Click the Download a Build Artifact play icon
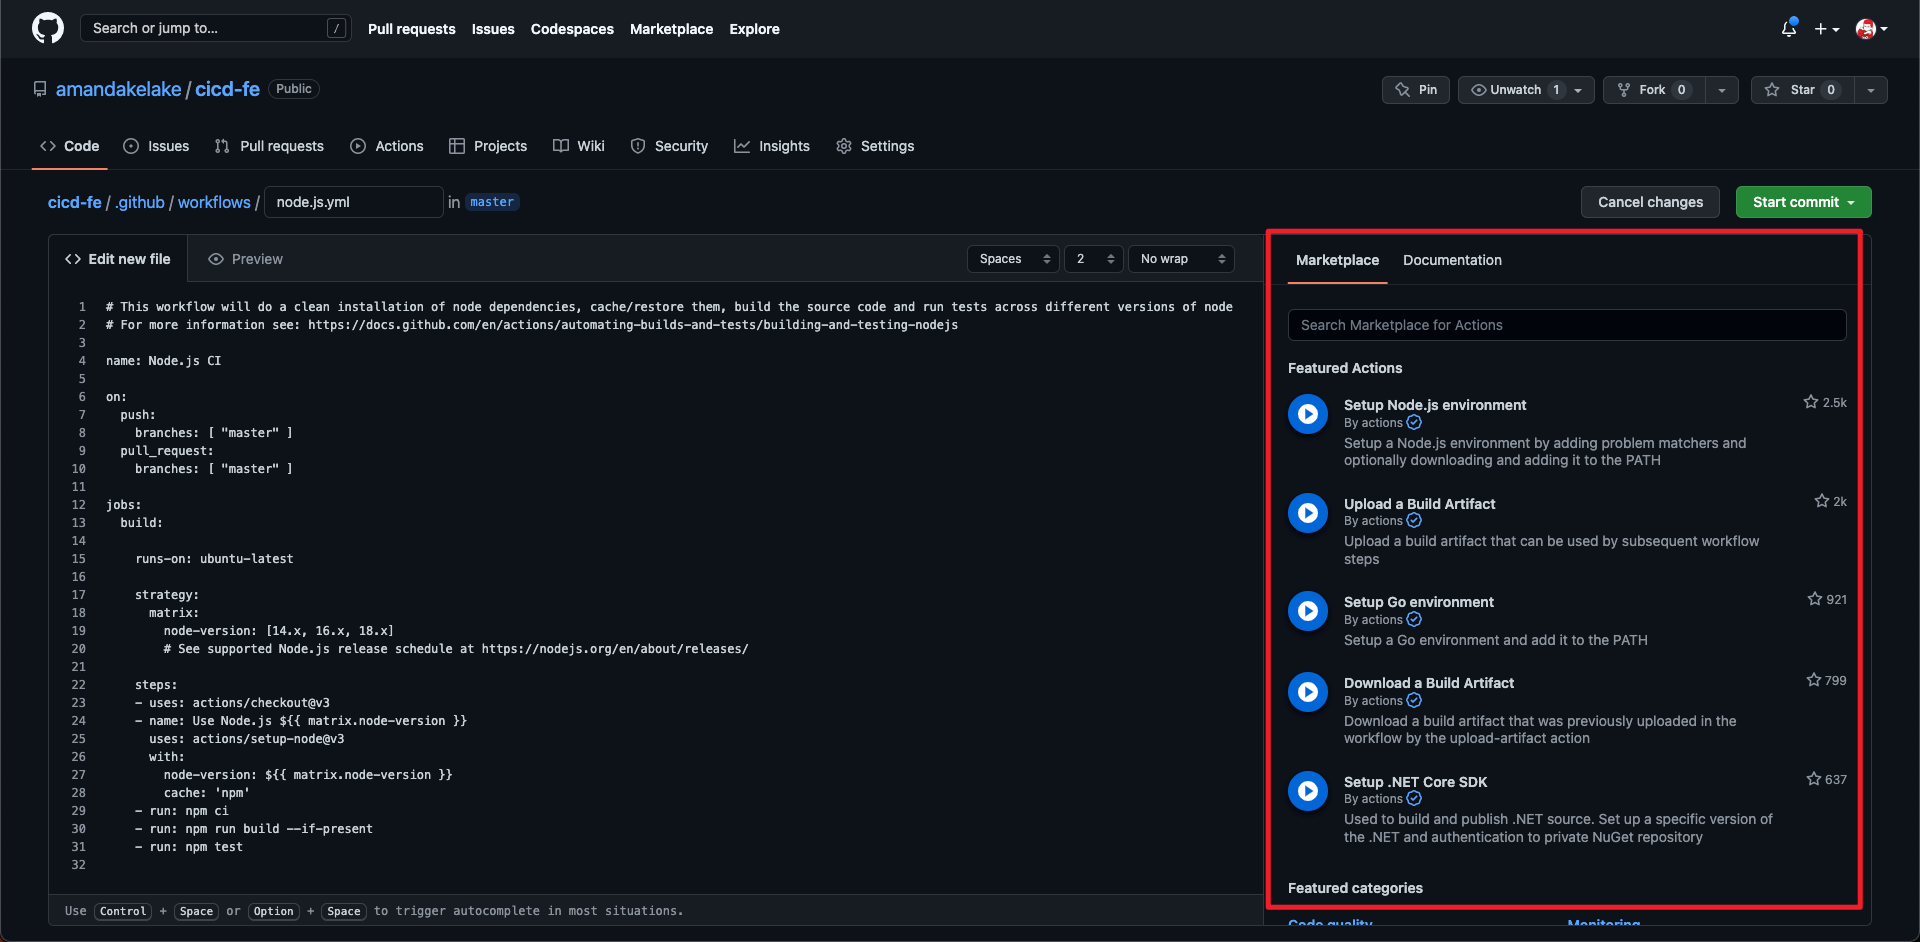The height and width of the screenshot is (942, 1920). [1307, 692]
